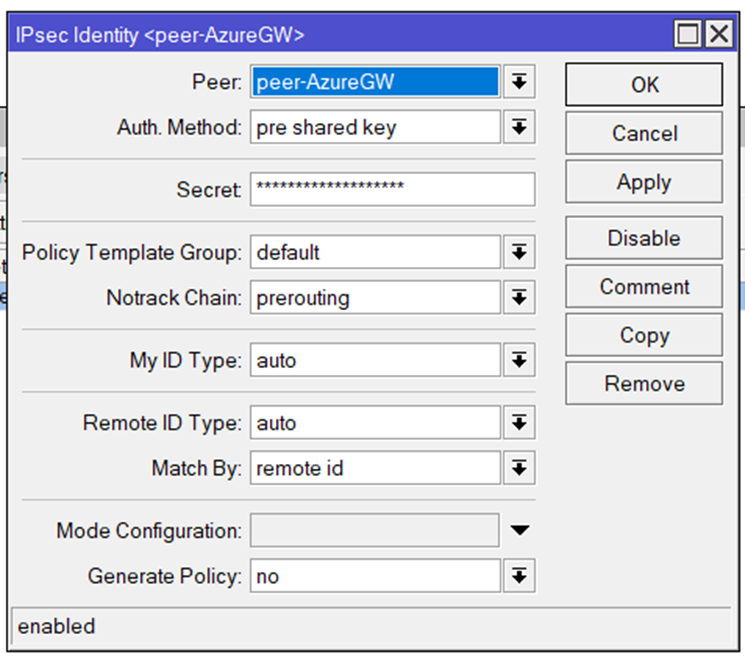
Task: Open the My ID Type dropdown arrow
Action: [519, 360]
